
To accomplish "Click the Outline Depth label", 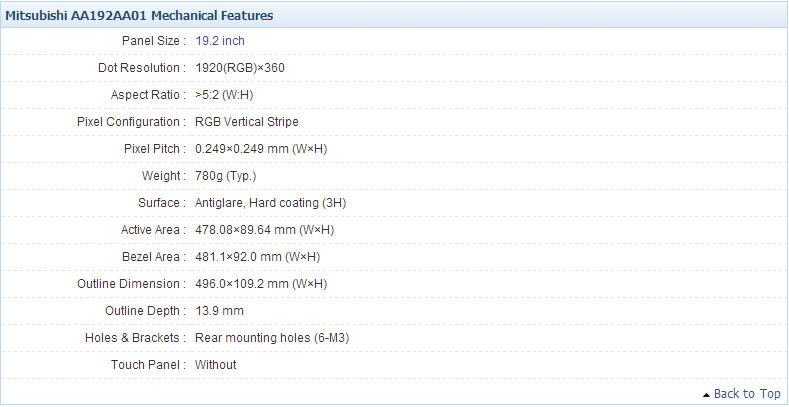I will [x=146, y=311].
